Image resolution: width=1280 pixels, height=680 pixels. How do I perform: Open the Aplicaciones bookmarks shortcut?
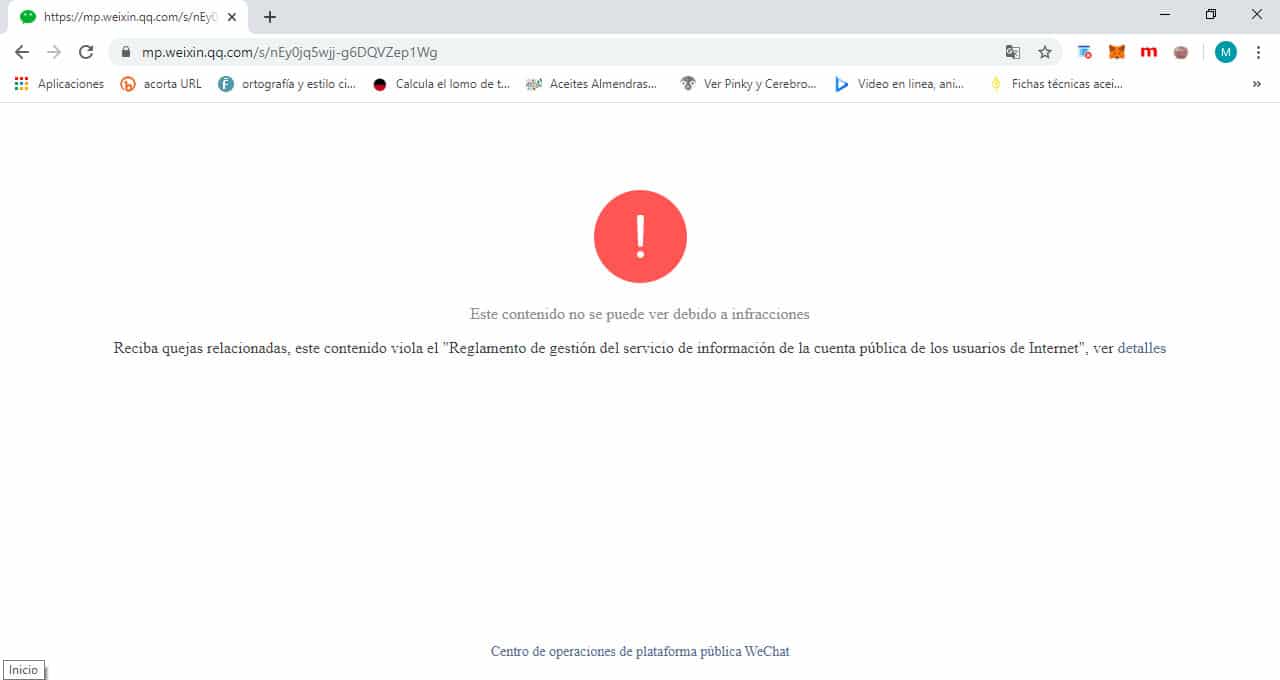click(x=59, y=84)
